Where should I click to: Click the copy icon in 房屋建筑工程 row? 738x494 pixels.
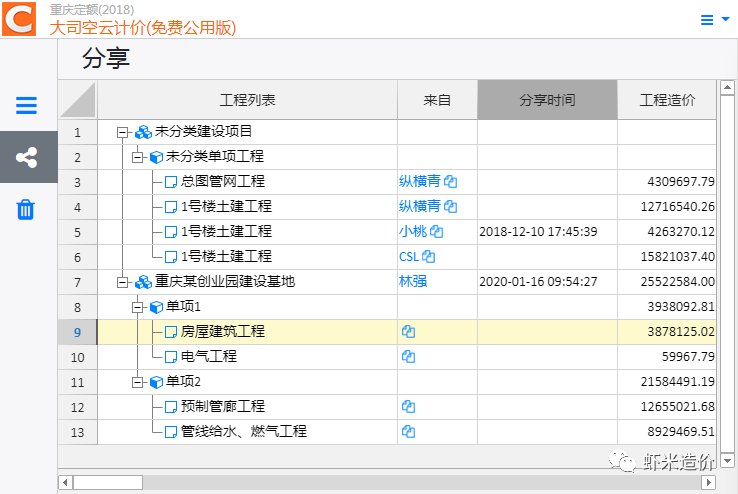[x=409, y=332]
